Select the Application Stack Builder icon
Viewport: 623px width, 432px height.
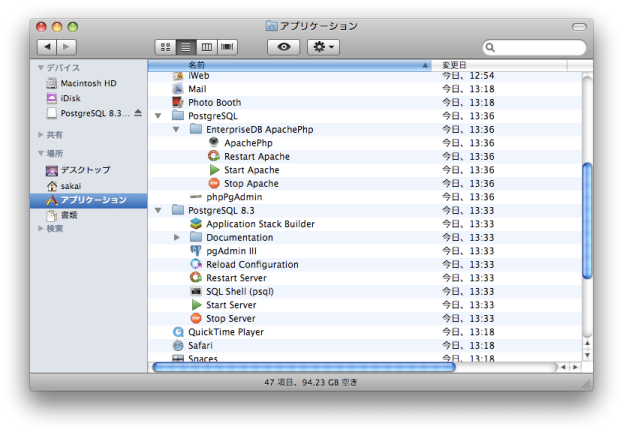pos(196,224)
